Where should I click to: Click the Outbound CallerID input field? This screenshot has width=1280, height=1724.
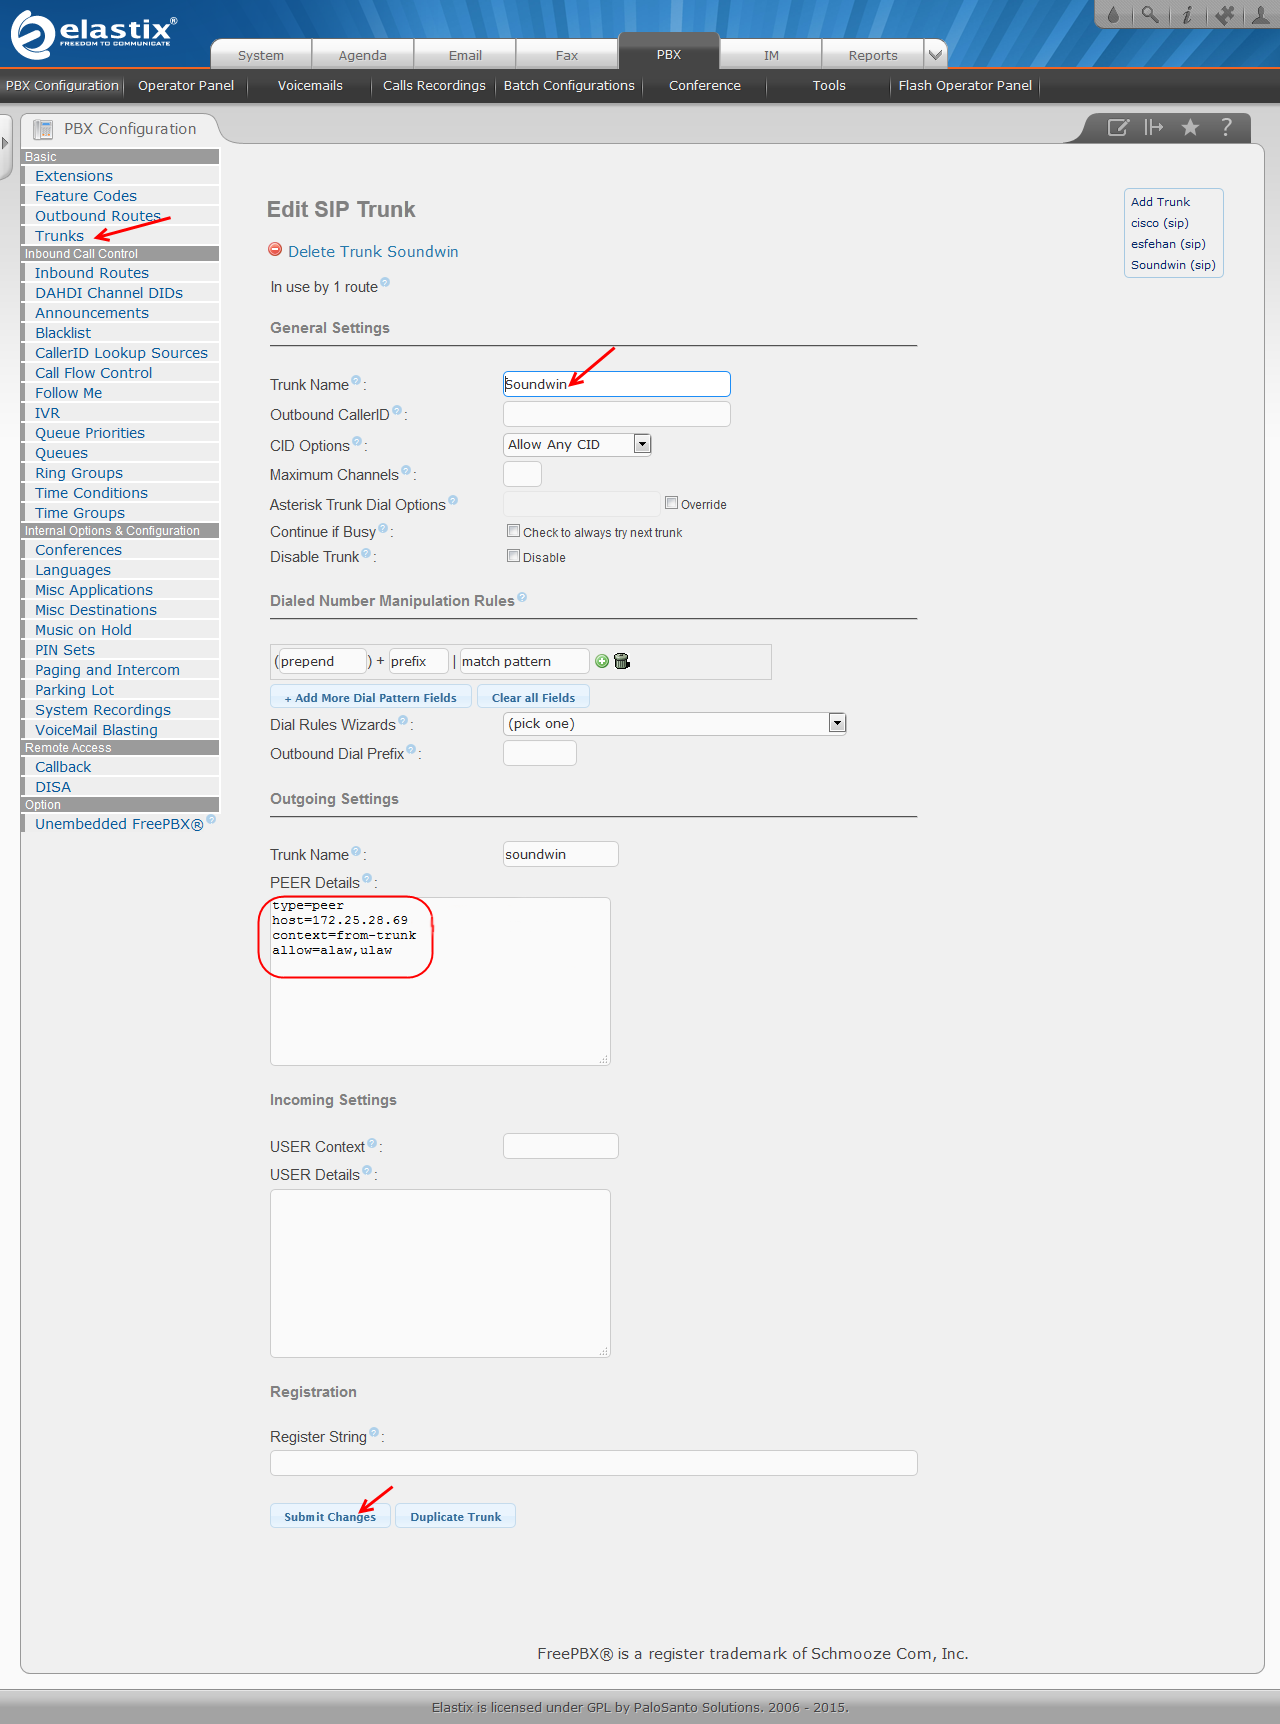(617, 414)
